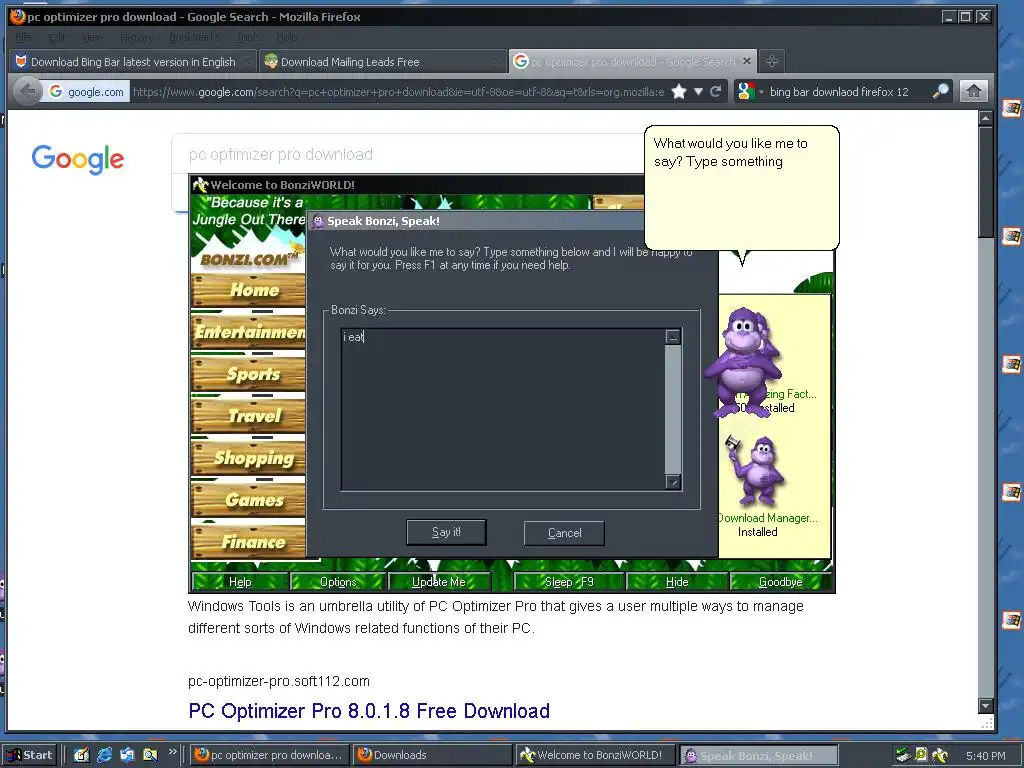Viewport: 1024px width, 768px height.
Task: Open Shopping in the BonziWORLD sidebar
Action: coord(248,458)
